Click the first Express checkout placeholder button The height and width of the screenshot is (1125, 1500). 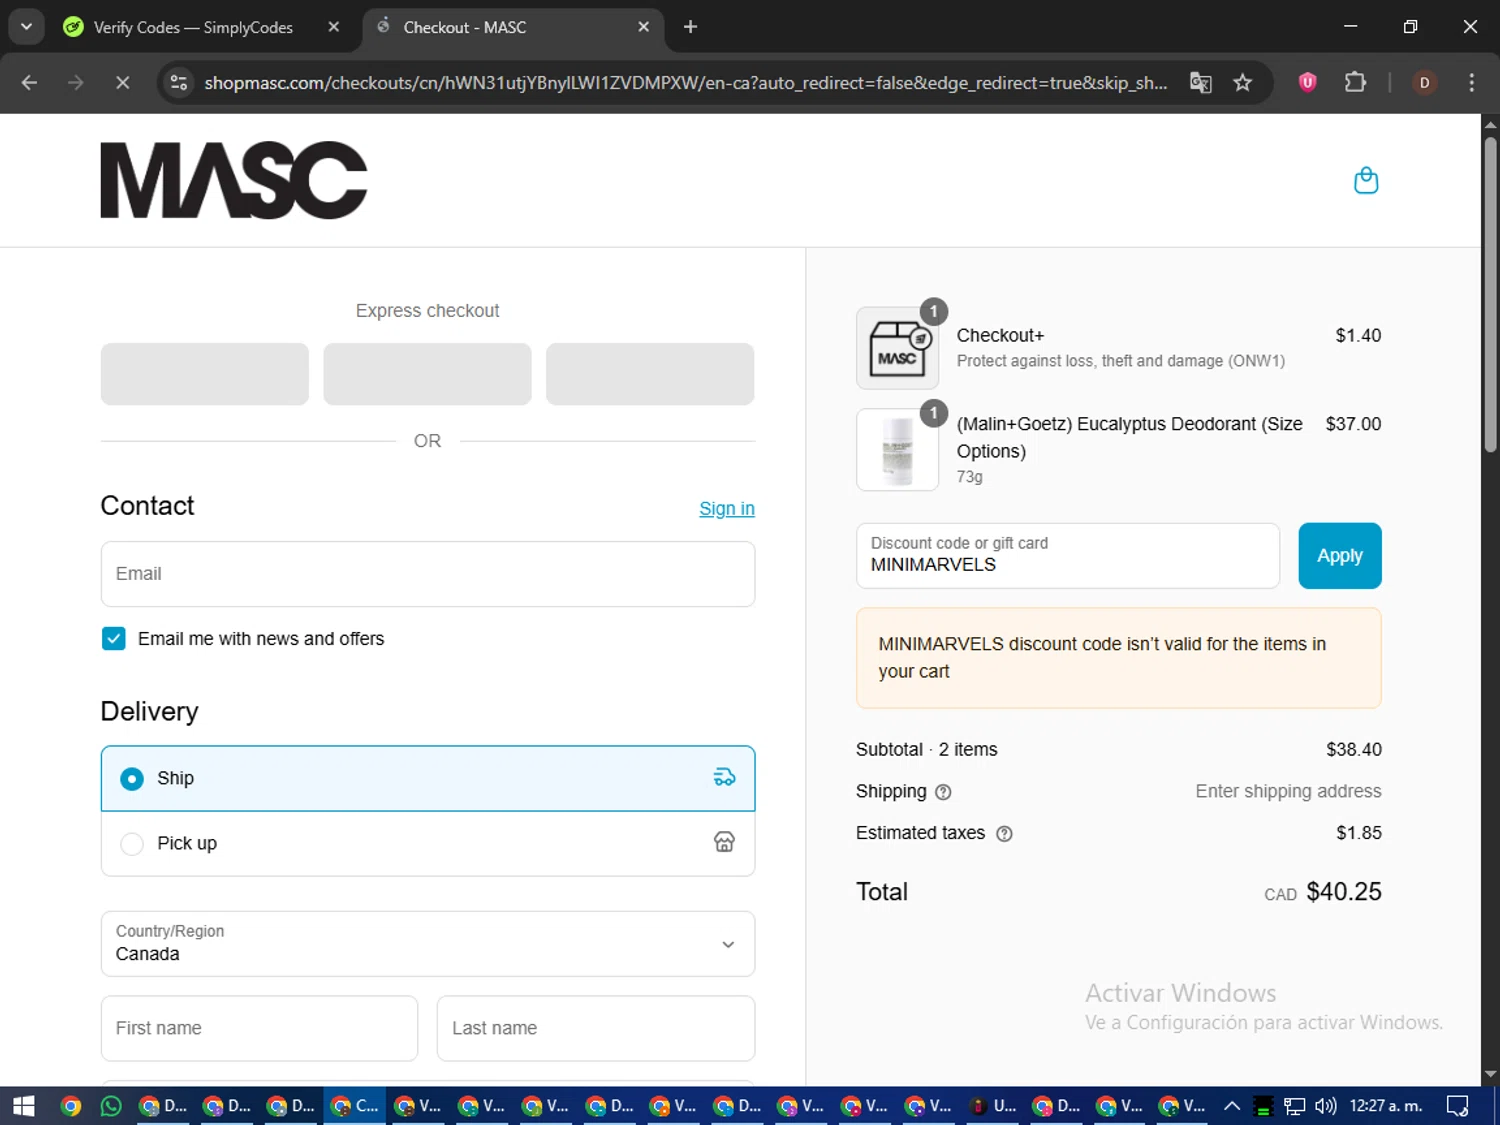(205, 374)
